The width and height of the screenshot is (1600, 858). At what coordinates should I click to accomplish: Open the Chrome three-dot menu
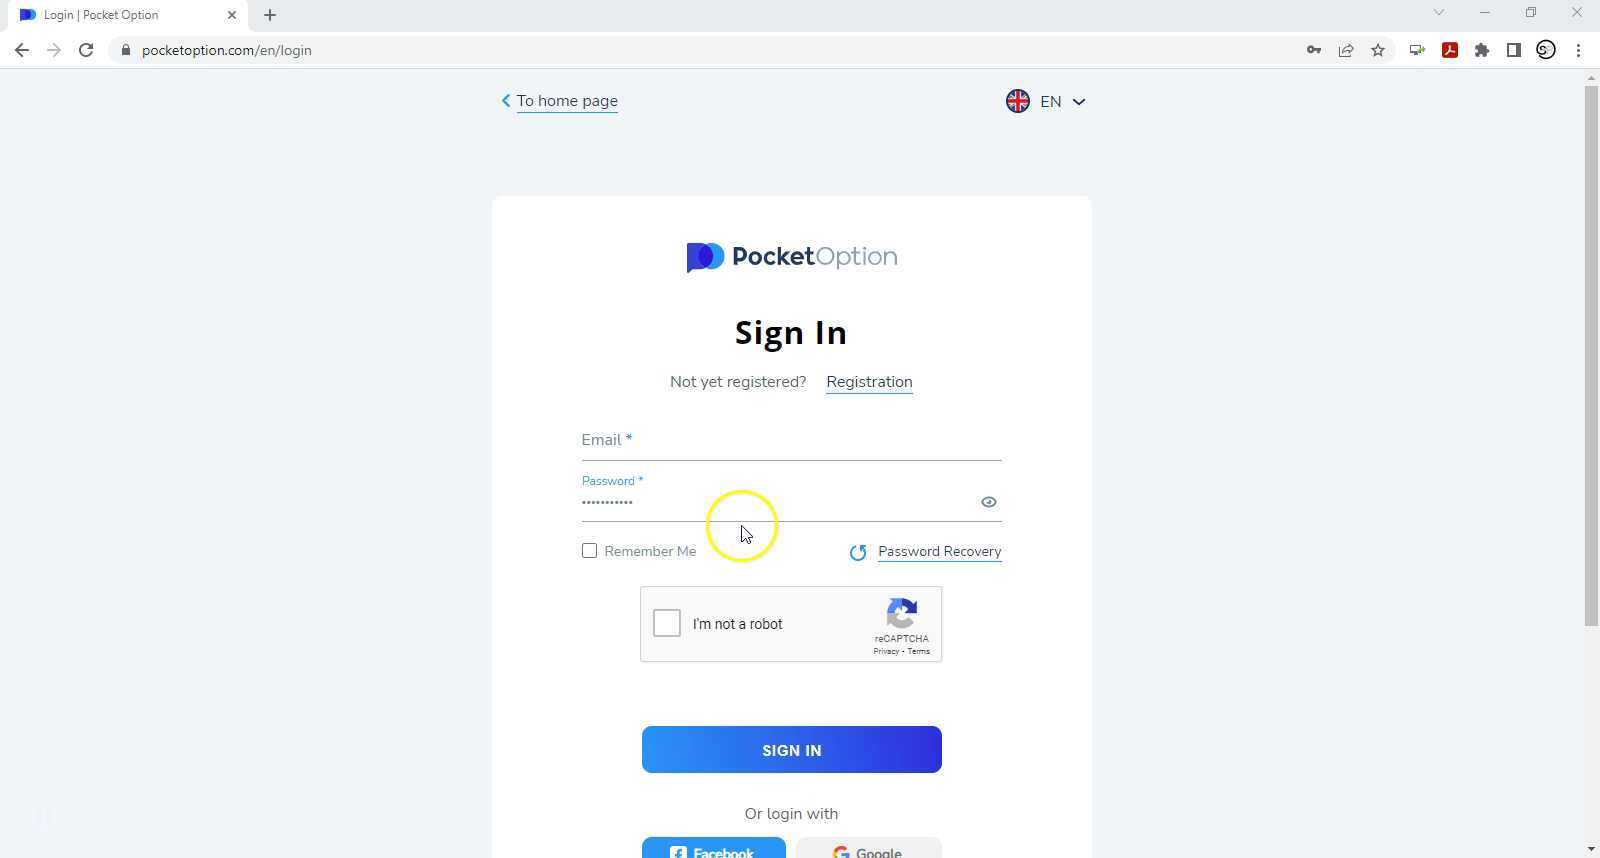coord(1579,50)
